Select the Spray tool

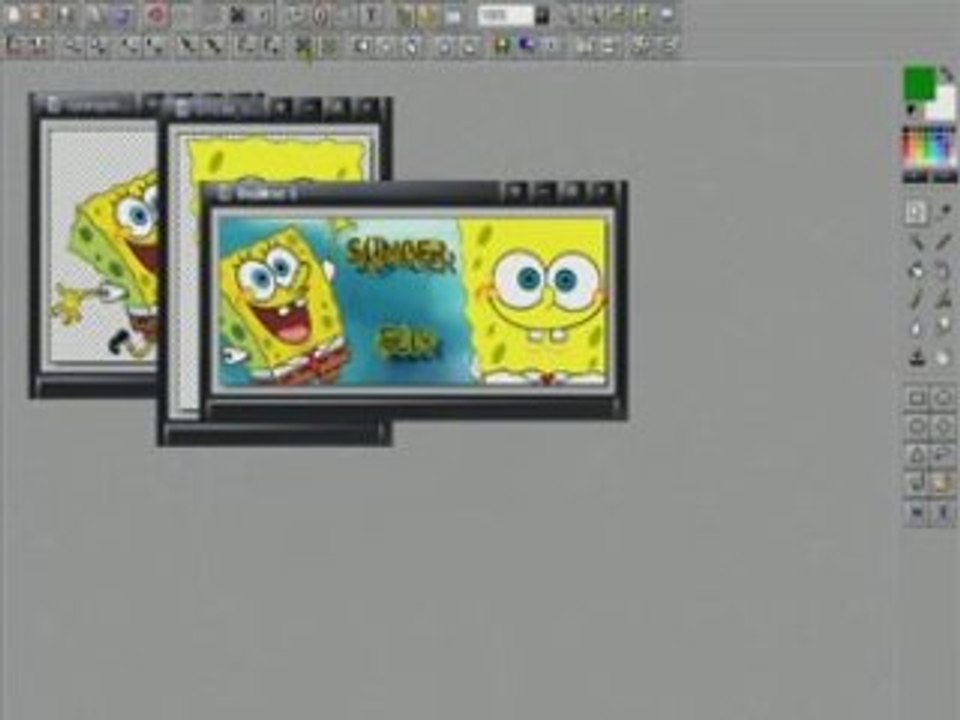(x=943, y=270)
